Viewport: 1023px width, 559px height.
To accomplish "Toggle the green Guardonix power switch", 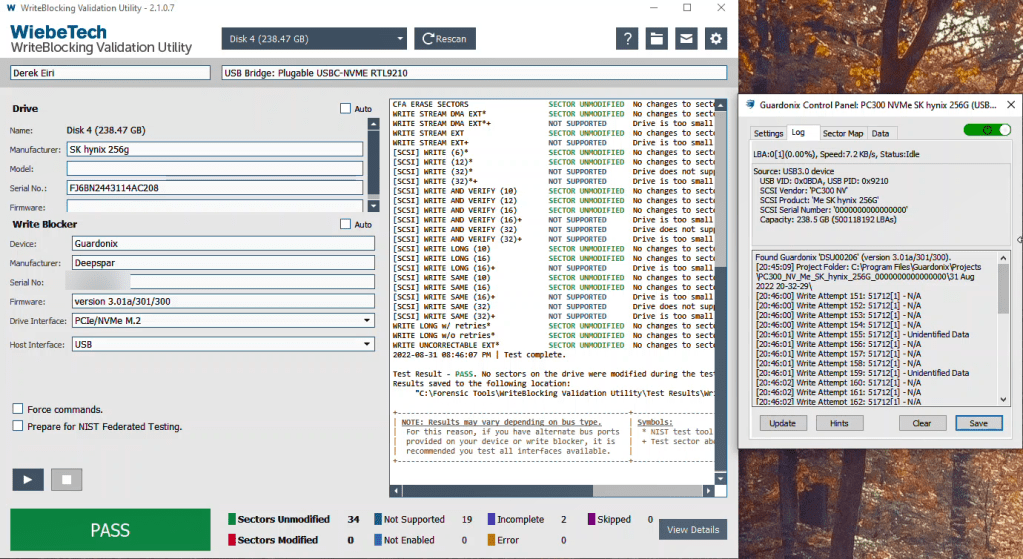I will tap(987, 130).
